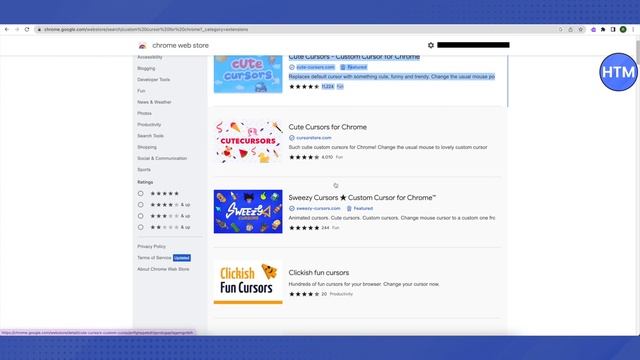
Task: Click the Productivity tag under Clickish fun cursors
Action: (x=341, y=294)
